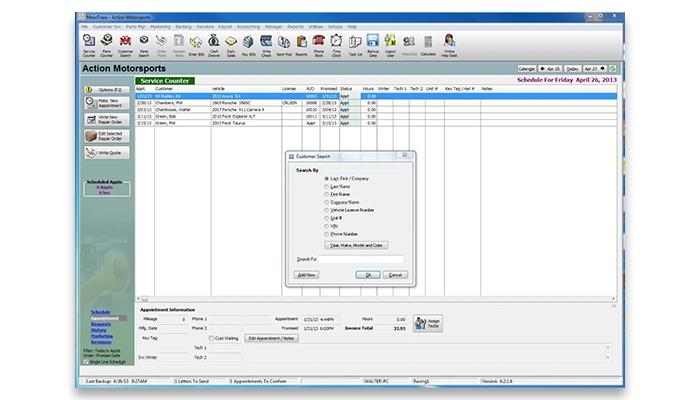Click the Send Mail toolbar icon
Viewport: 700px width, 400px height.
coord(284,45)
